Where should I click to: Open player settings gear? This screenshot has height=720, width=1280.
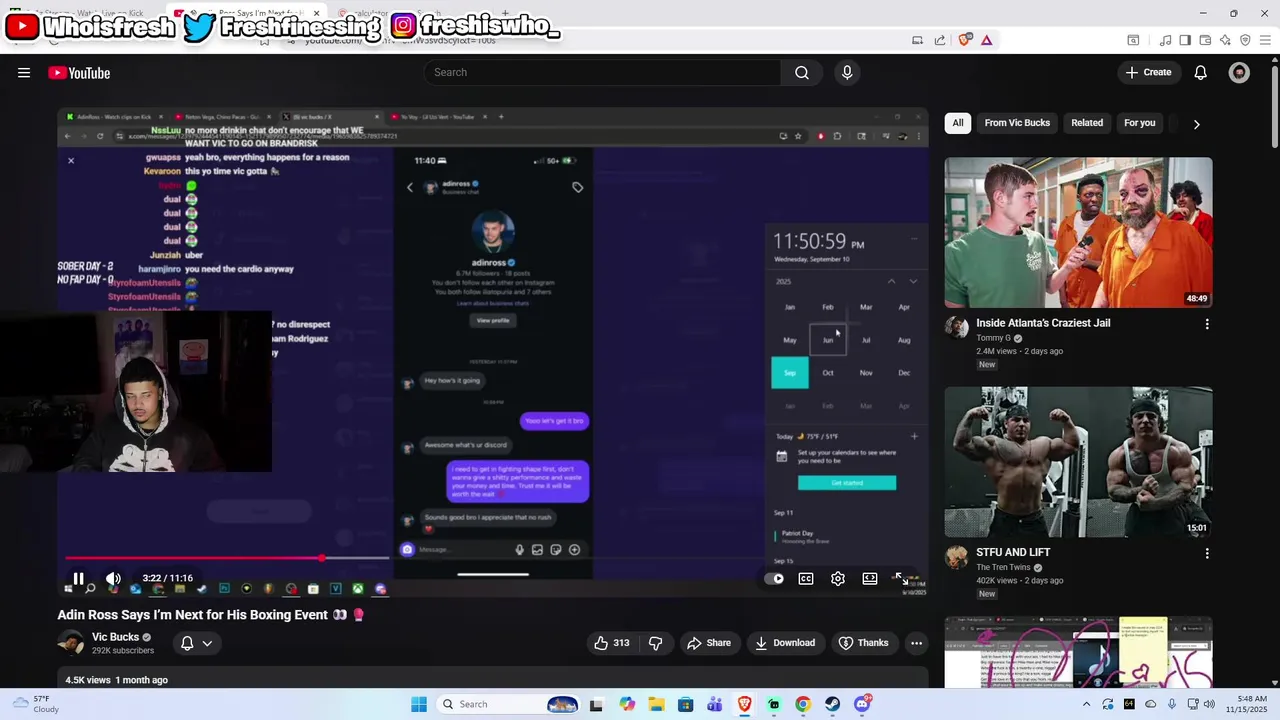(x=838, y=578)
